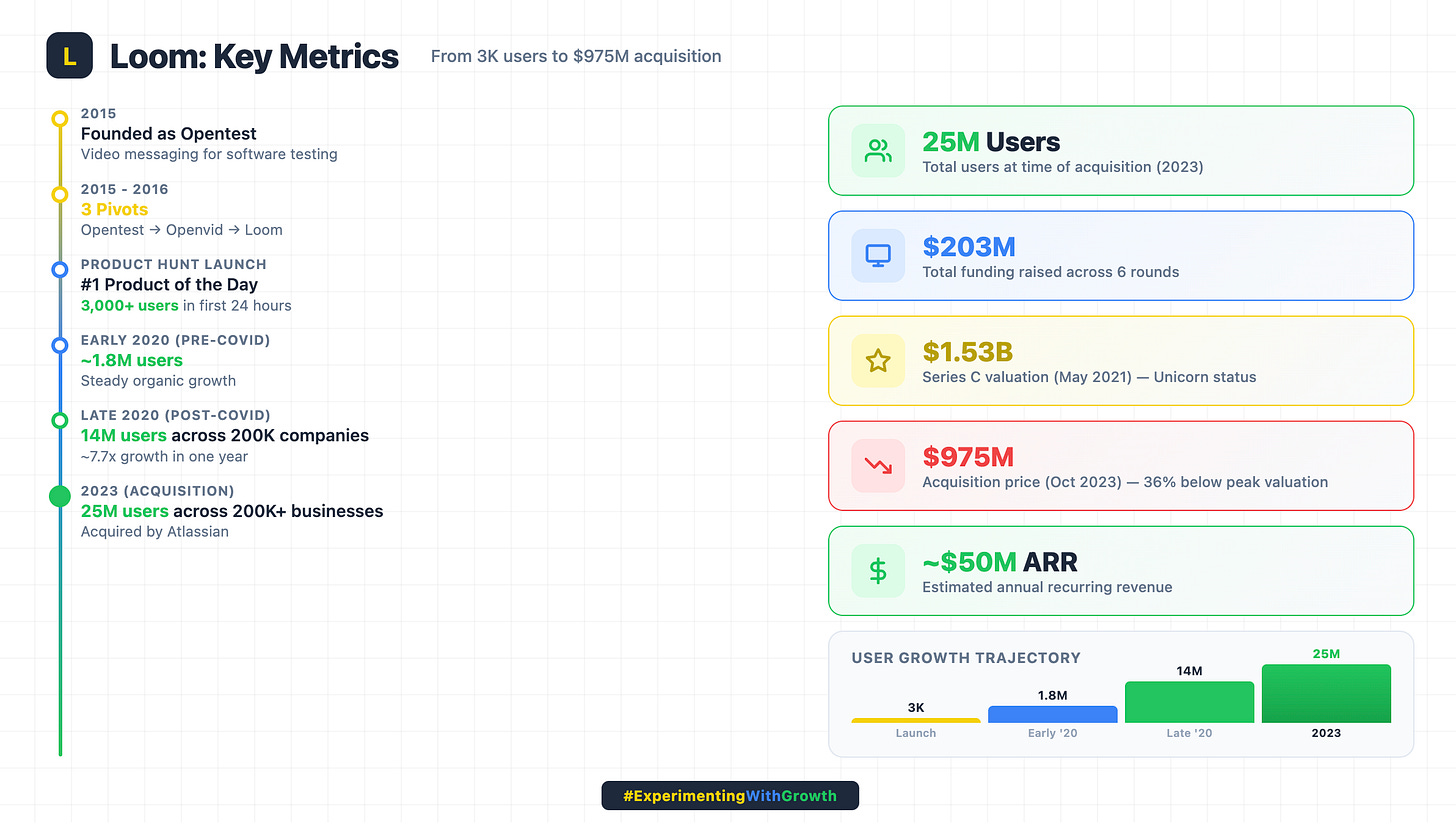Select the 2015 - 2016 timeline marker
This screenshot has width=1456, height=824.
click(x=60, y=194)
